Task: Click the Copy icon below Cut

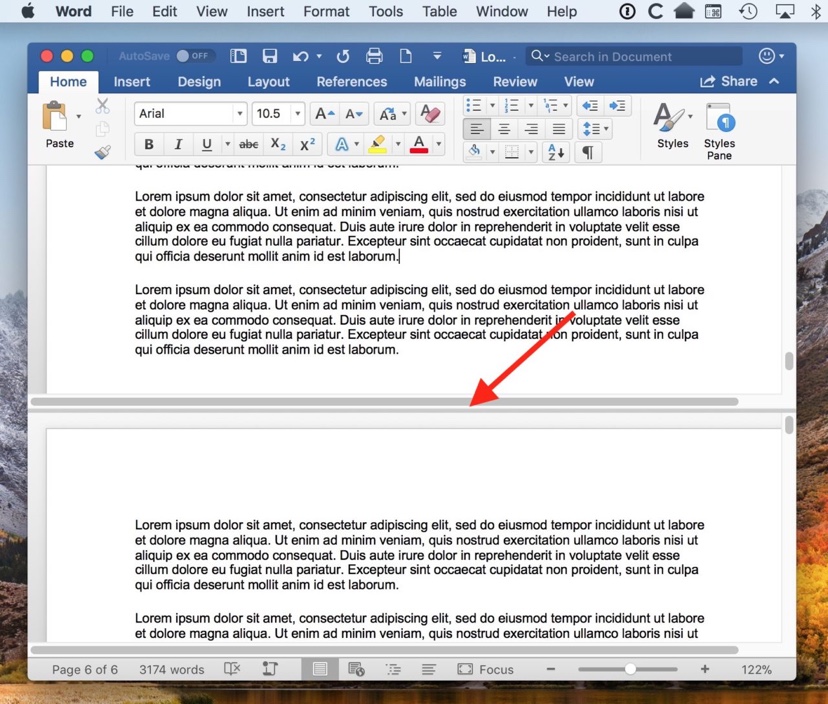Action: [102, 129]
